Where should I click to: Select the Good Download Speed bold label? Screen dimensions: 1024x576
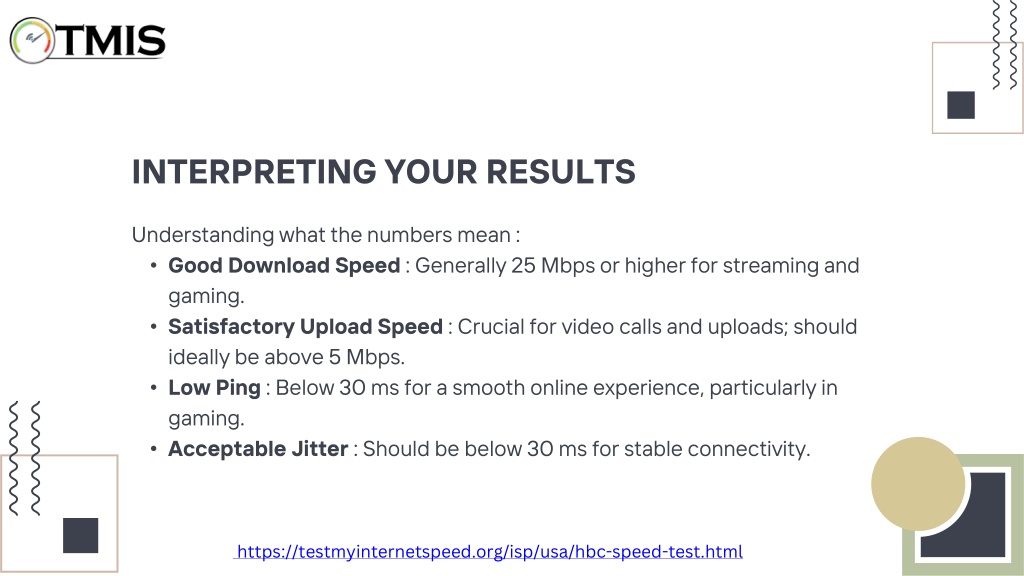point(284,266)
